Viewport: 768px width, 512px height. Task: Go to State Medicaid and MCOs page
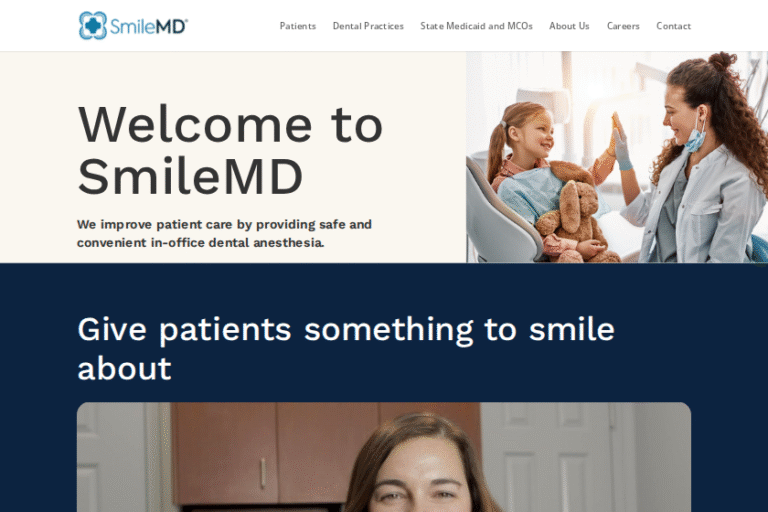(476, 26)
